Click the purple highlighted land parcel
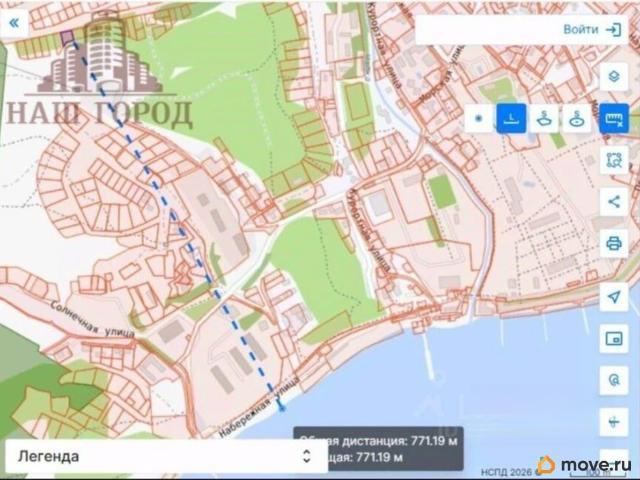The height and width of the screenshot is (480, 640). tap(67, 37)
